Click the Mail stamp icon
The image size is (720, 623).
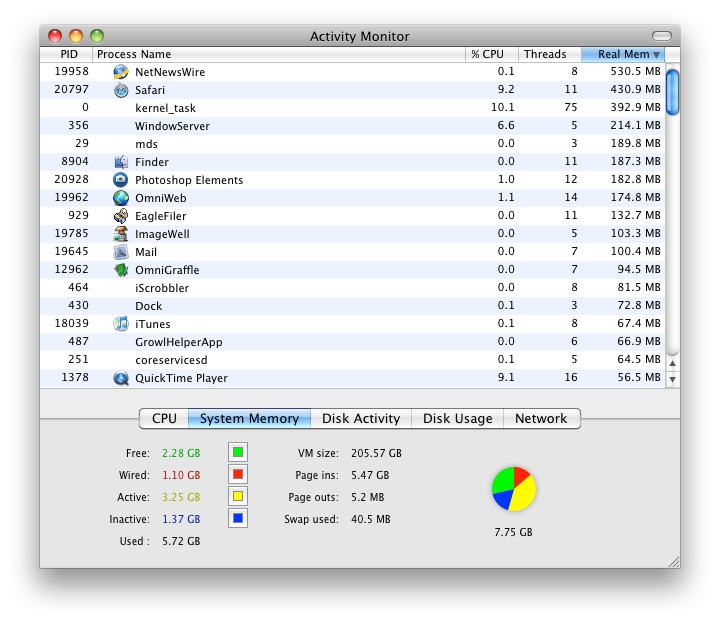click(121, 252)
